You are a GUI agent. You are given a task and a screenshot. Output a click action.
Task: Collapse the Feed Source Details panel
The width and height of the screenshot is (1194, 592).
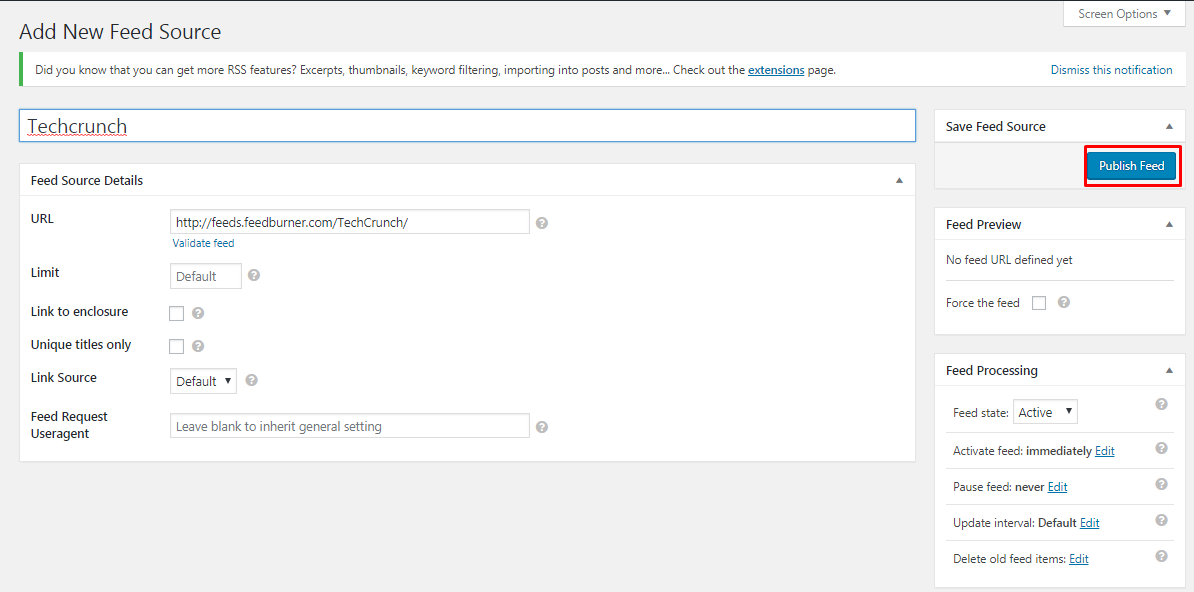pyautogui.click(x=899, y=181)
